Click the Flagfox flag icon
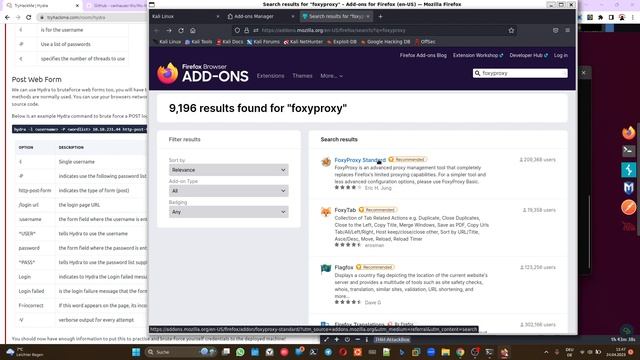Image resolution: width=640 pixels, height=360 pixels. coord(326,269)
